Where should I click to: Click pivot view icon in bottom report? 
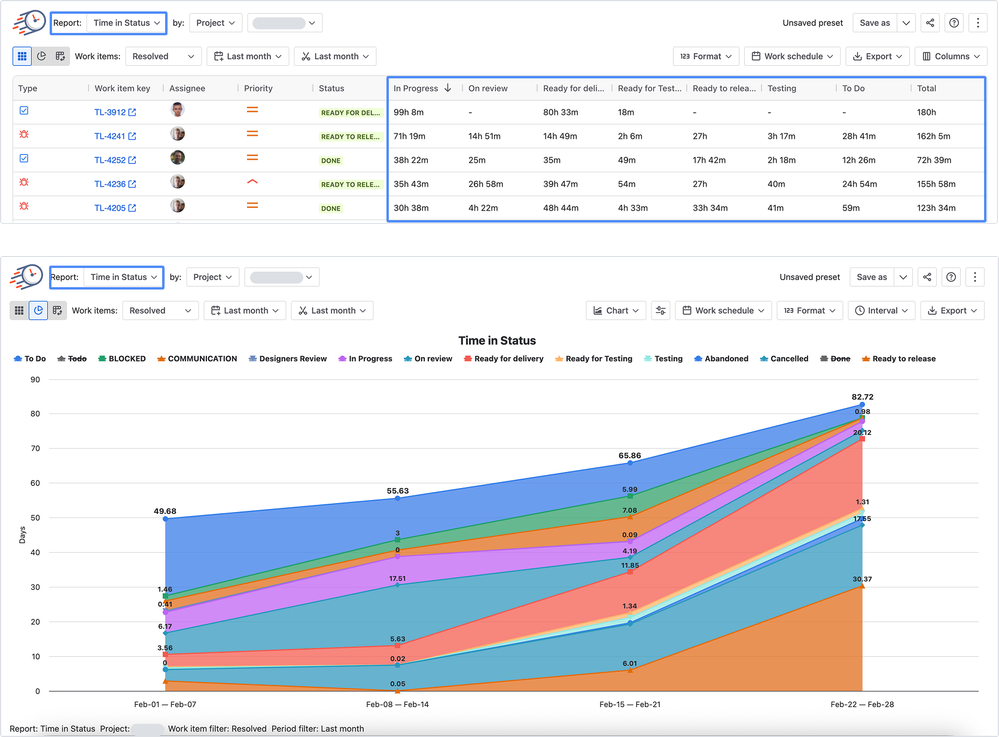[x=57, y=310]
